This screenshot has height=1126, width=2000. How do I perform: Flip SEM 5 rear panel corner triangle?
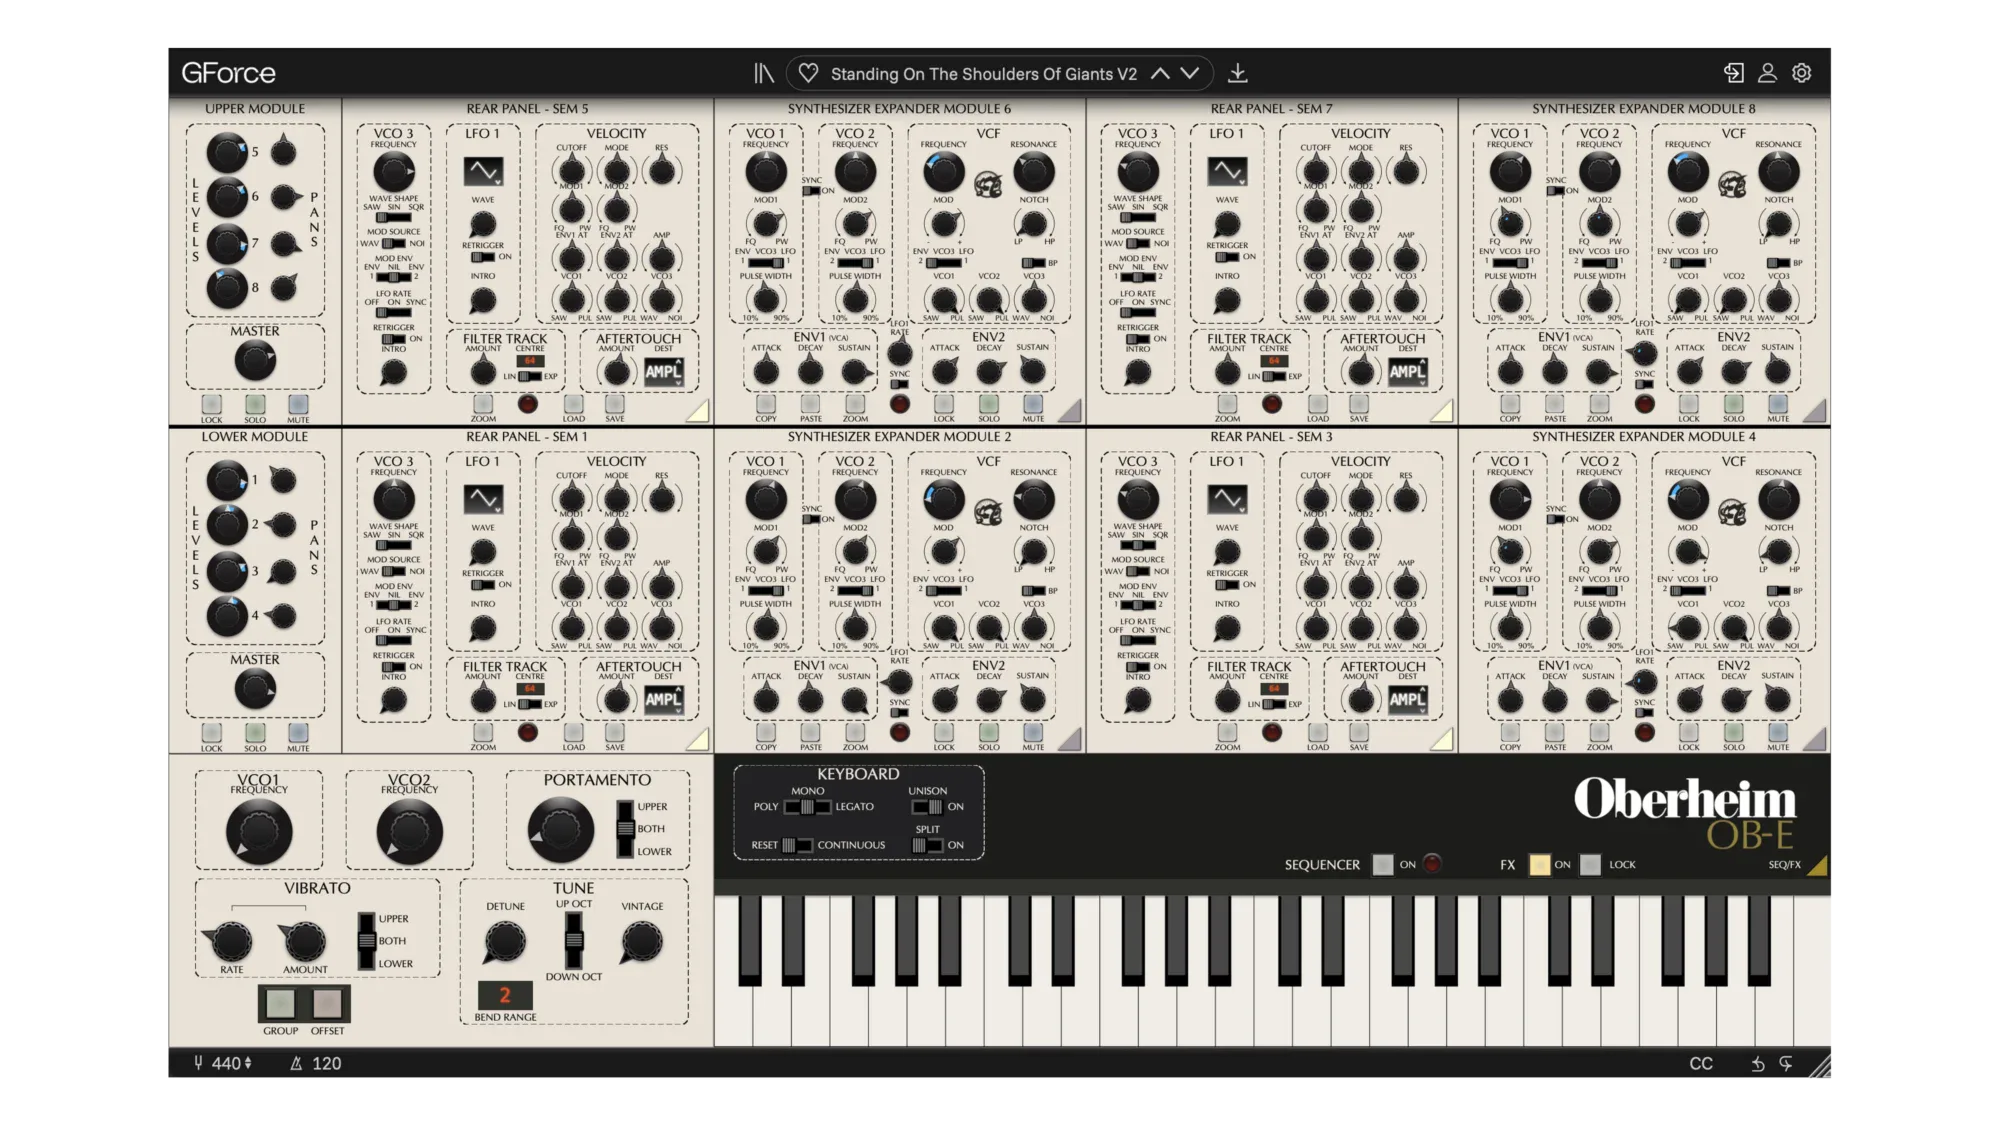[697, 410]
